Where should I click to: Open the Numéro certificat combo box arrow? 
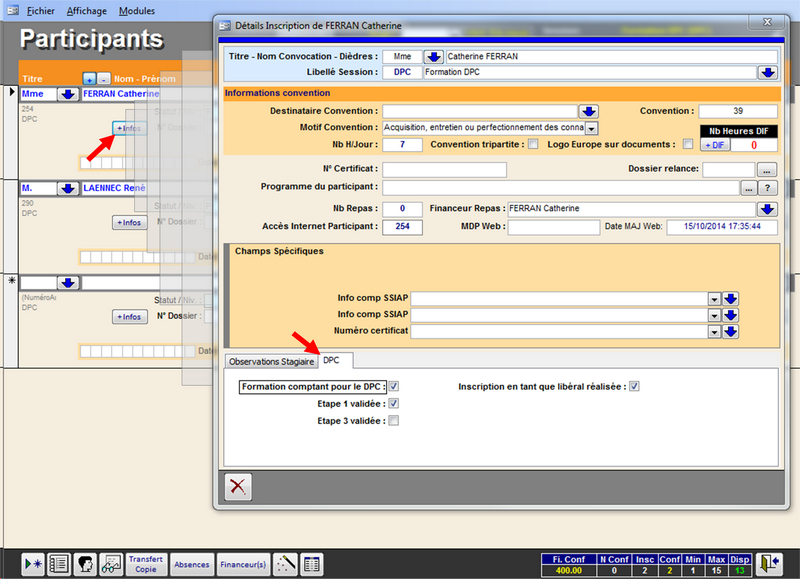(x=714, y=331)
